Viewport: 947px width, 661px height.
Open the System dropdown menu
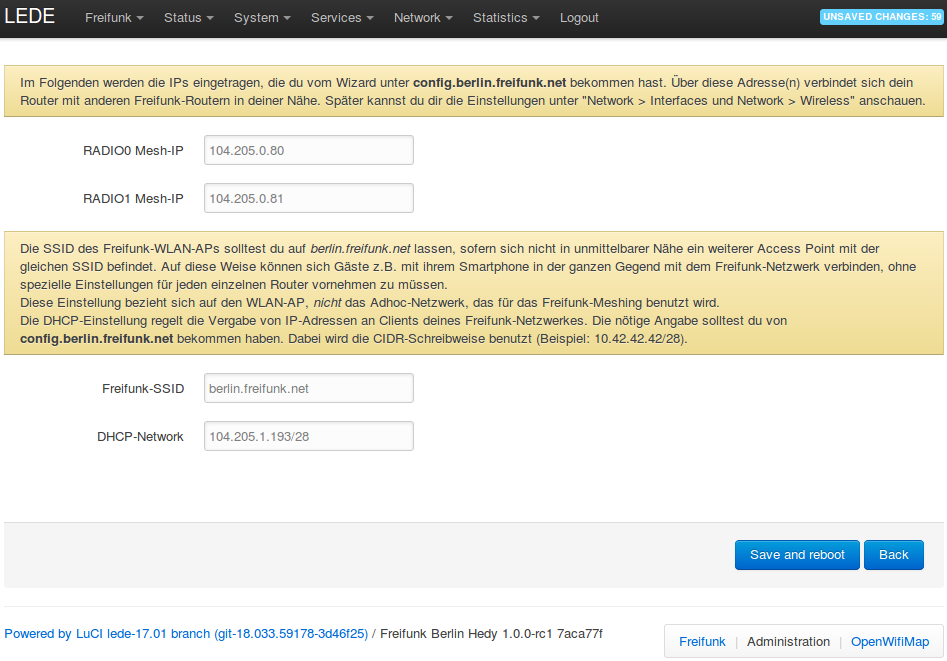(262, 18)
